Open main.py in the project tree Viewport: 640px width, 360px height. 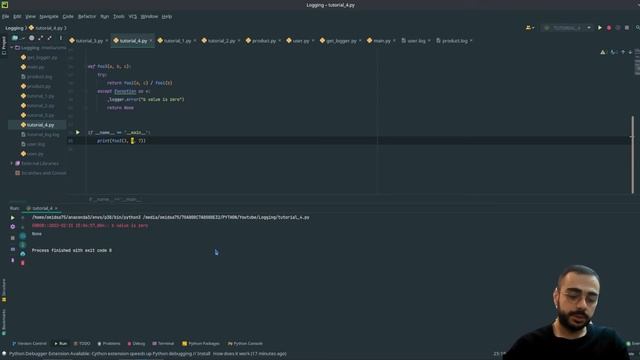(x=33, y=67)
